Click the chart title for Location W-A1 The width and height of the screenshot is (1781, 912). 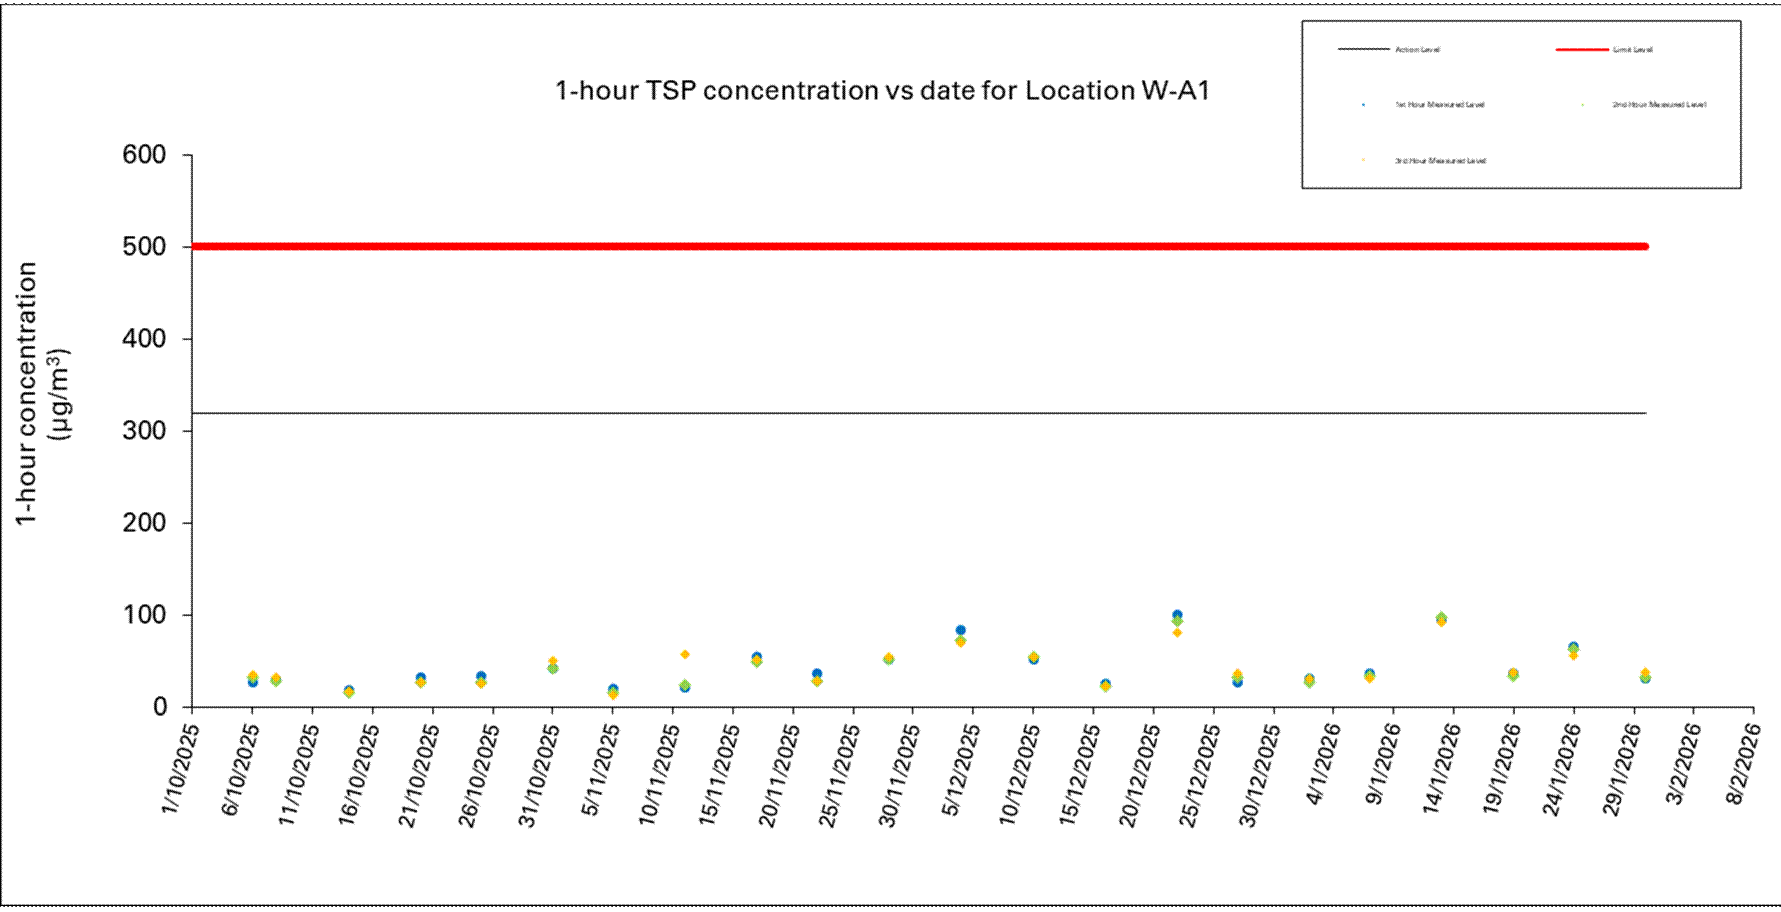pos(882,91)
